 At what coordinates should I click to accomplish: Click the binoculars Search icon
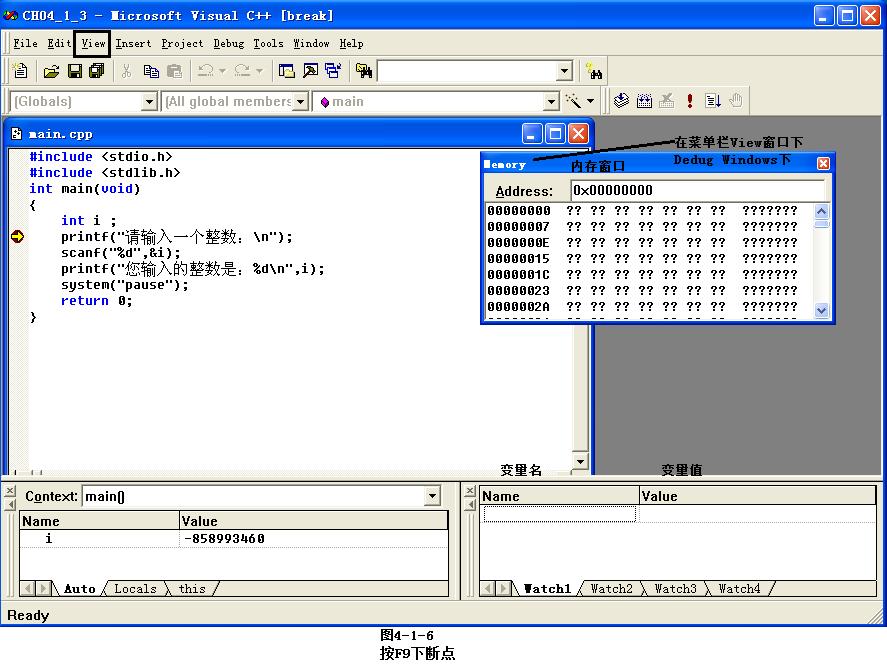coord(595,71)
